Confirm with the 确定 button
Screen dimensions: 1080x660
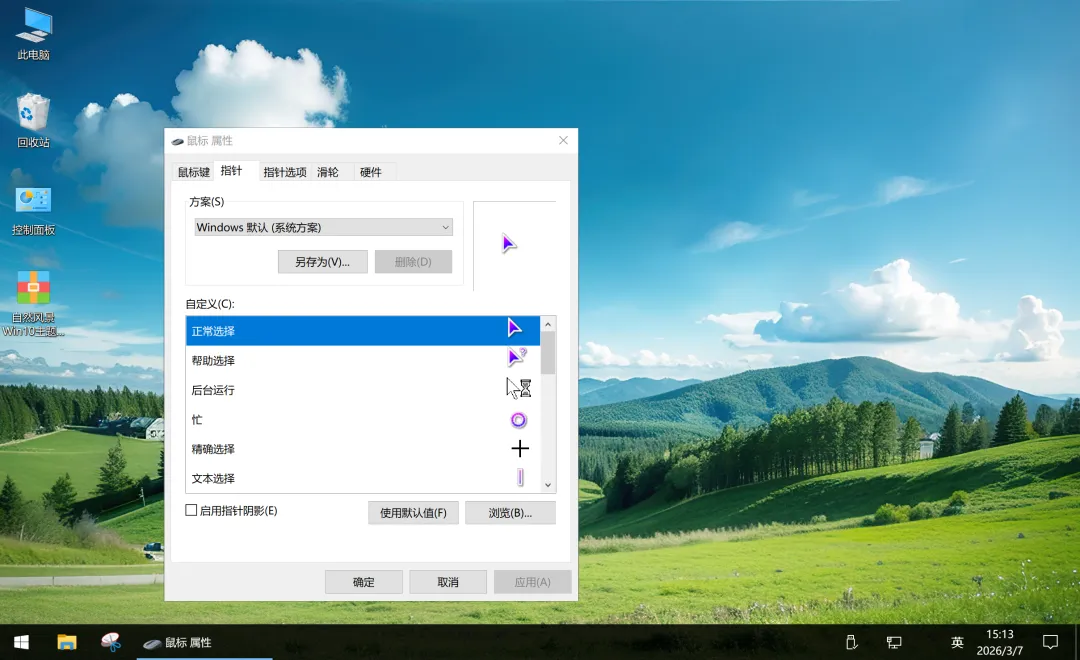pyautogui.click(x=364, y=582)
